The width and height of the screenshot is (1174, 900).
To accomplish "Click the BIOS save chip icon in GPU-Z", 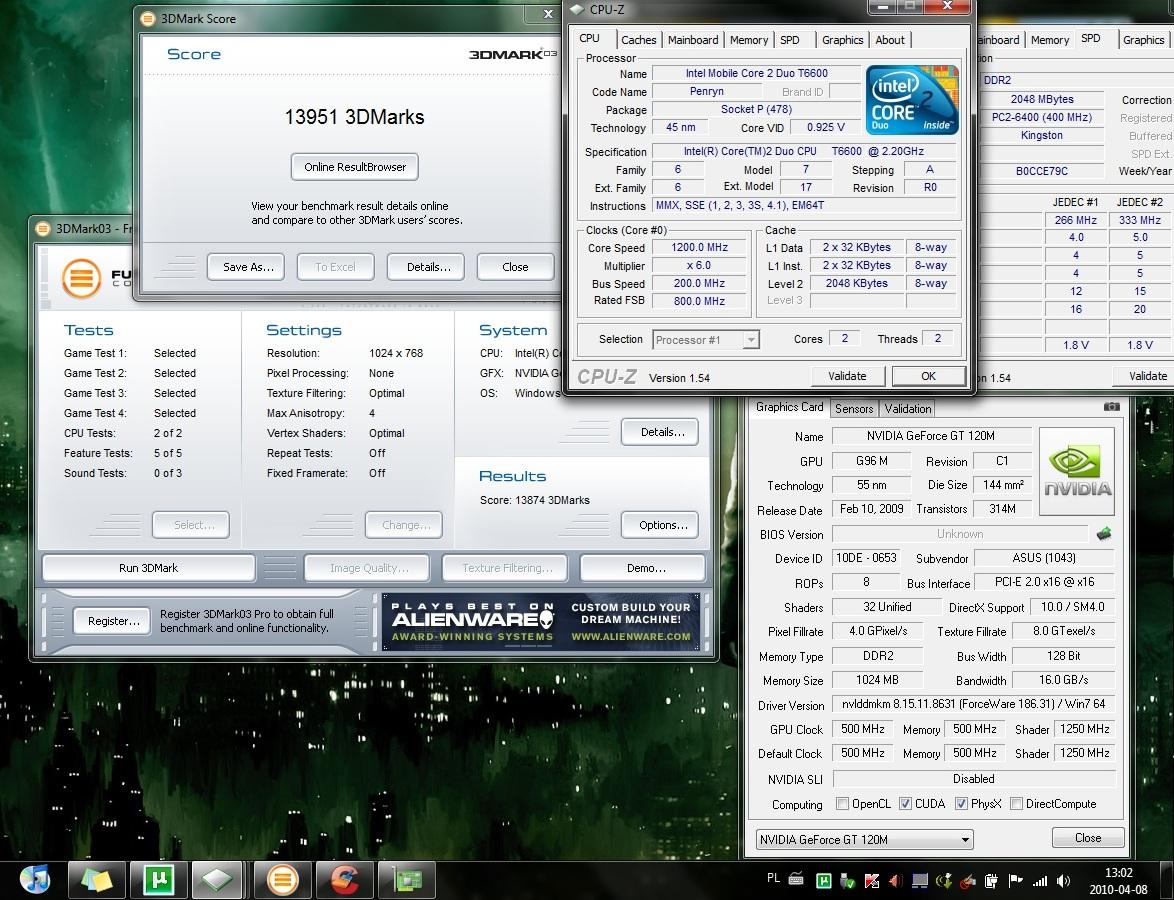I will [x=1104, y=534].
